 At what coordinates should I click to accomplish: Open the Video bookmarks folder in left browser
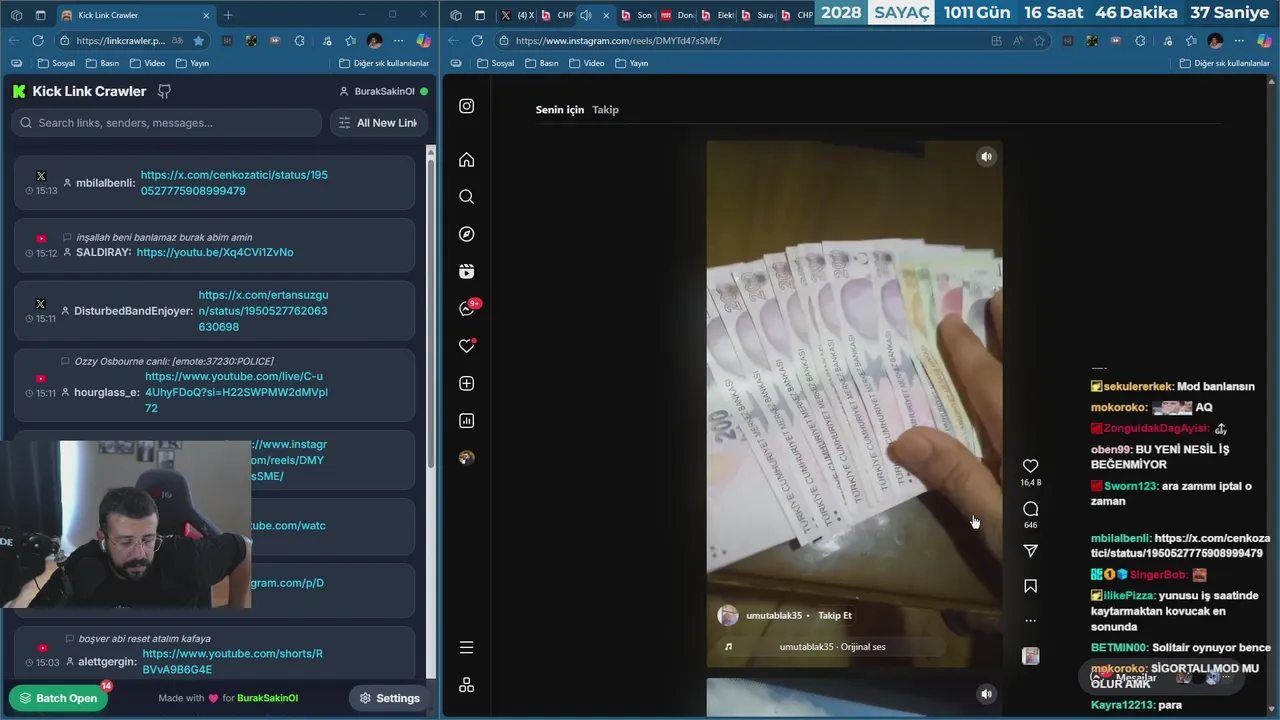147,63
